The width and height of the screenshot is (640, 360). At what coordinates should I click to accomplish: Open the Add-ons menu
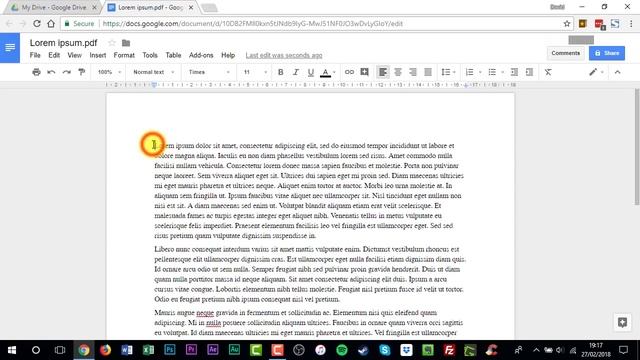point(201,55)
